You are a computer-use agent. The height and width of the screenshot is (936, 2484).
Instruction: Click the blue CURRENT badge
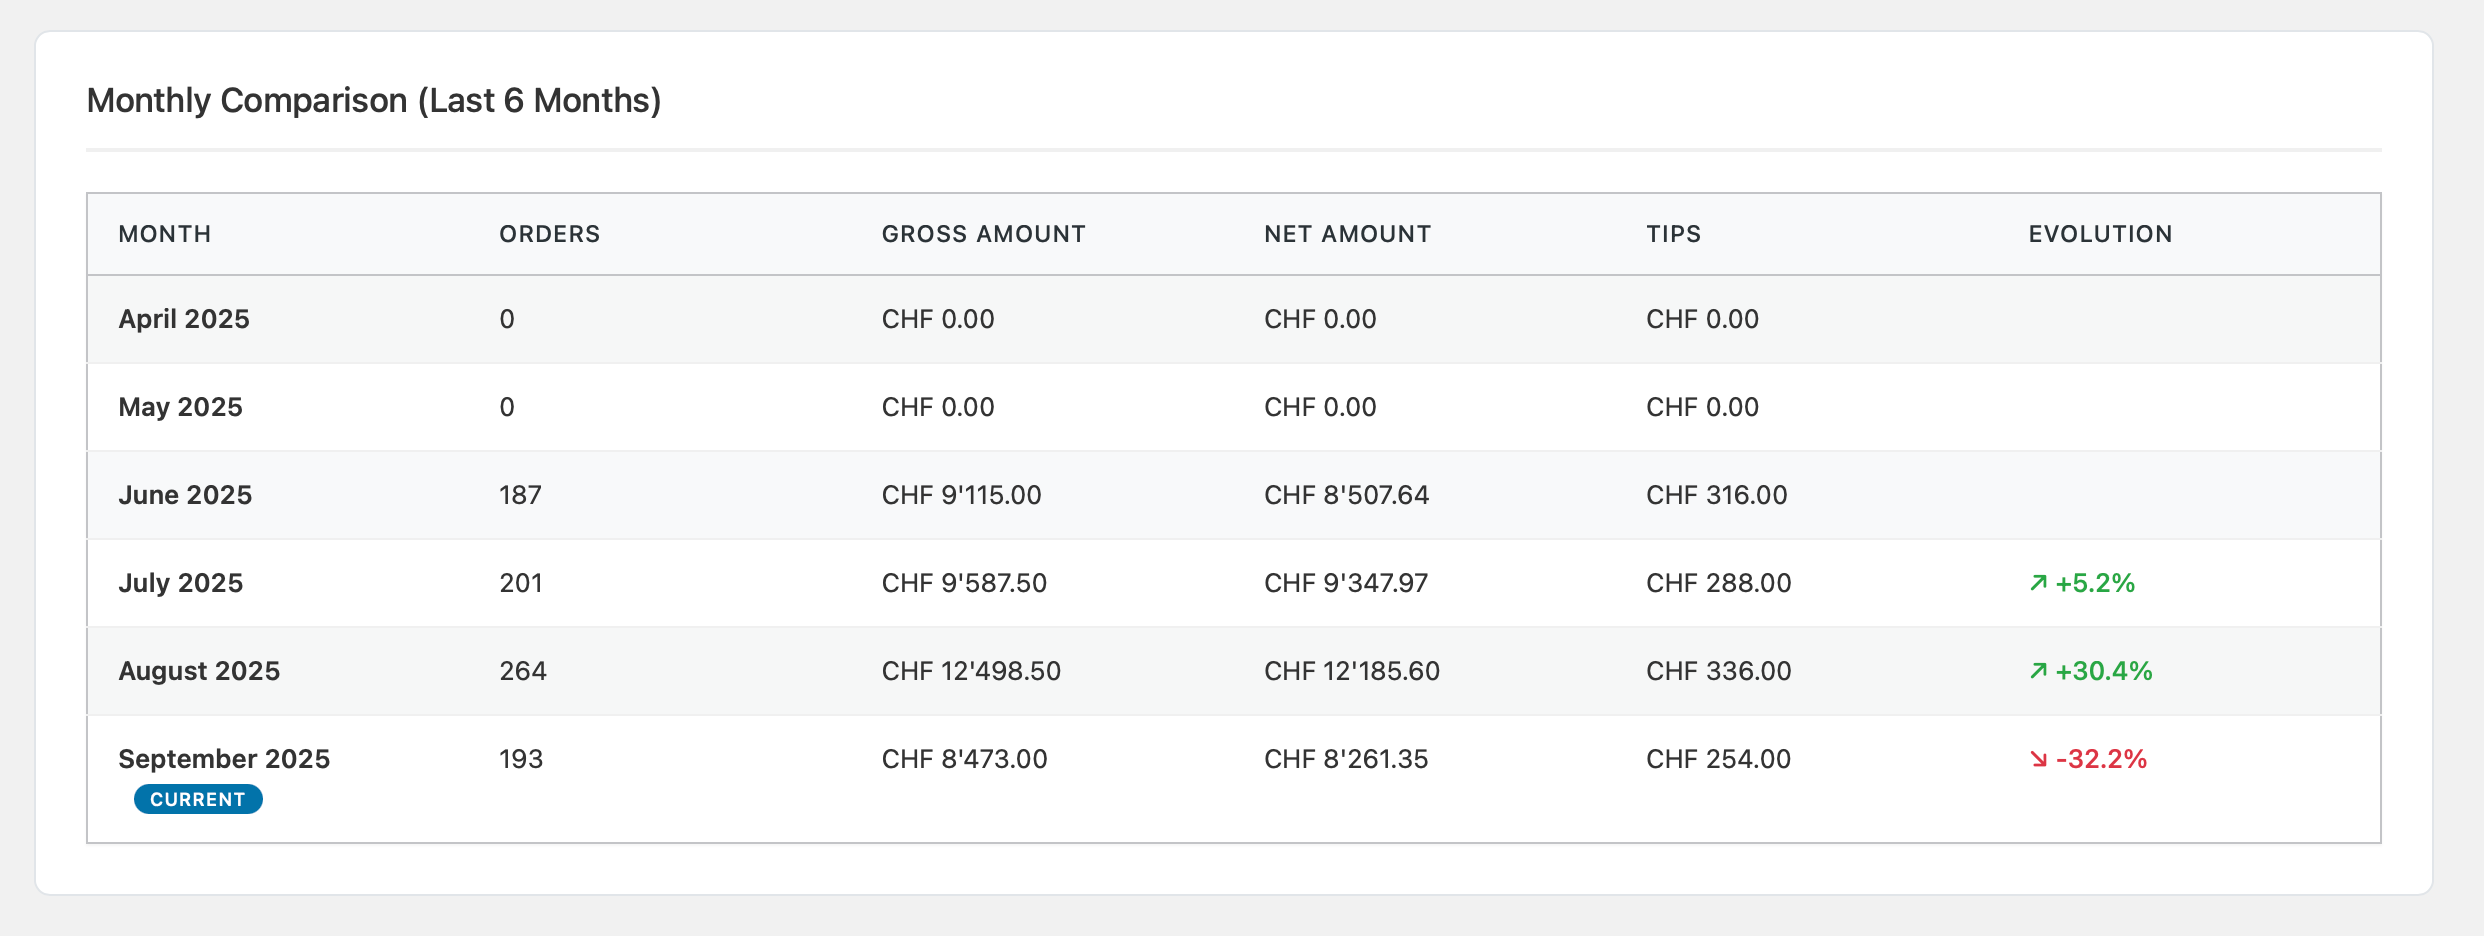coord(198,799)
